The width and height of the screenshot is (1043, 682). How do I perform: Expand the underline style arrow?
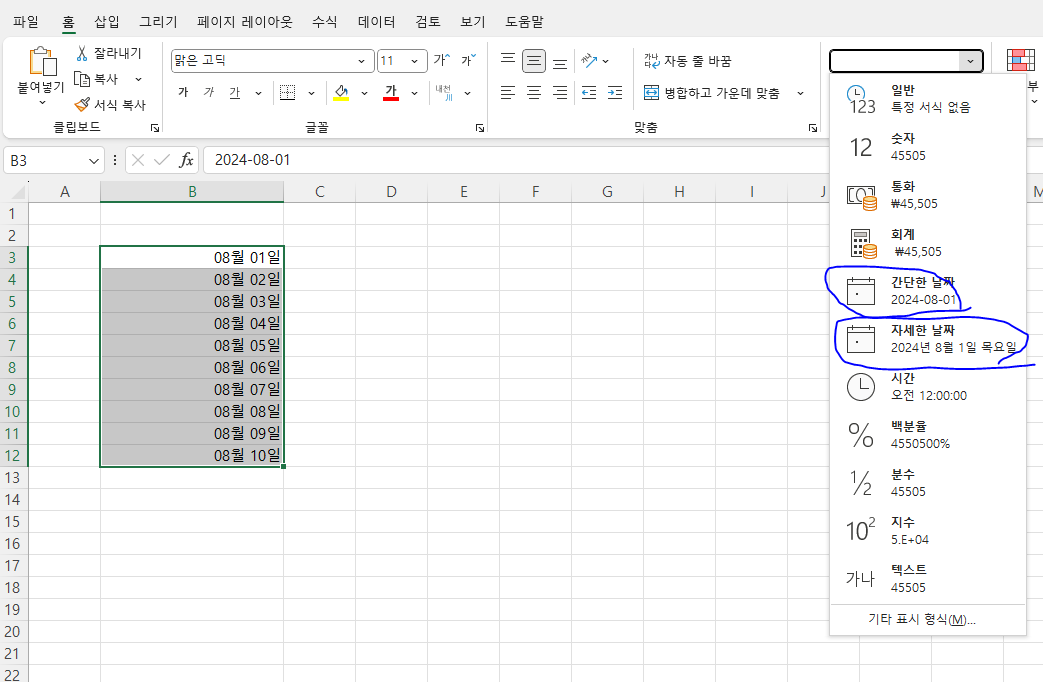[258, 93]
